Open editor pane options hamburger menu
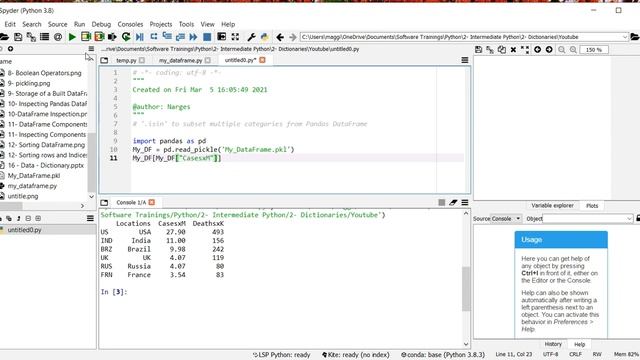The height and width of the screenshot is (360, 640). [x=465, y=60]
